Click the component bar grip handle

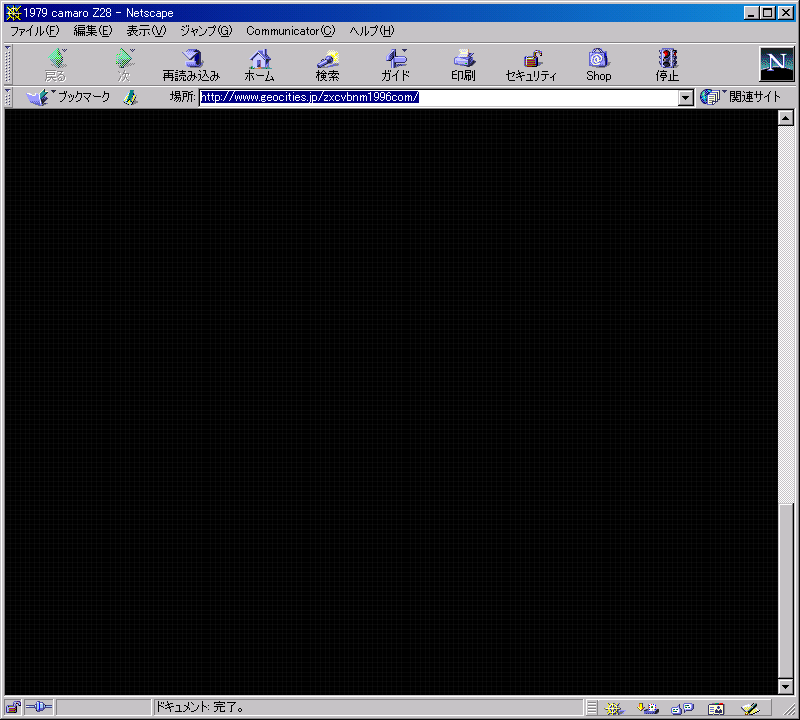(591, 708)
